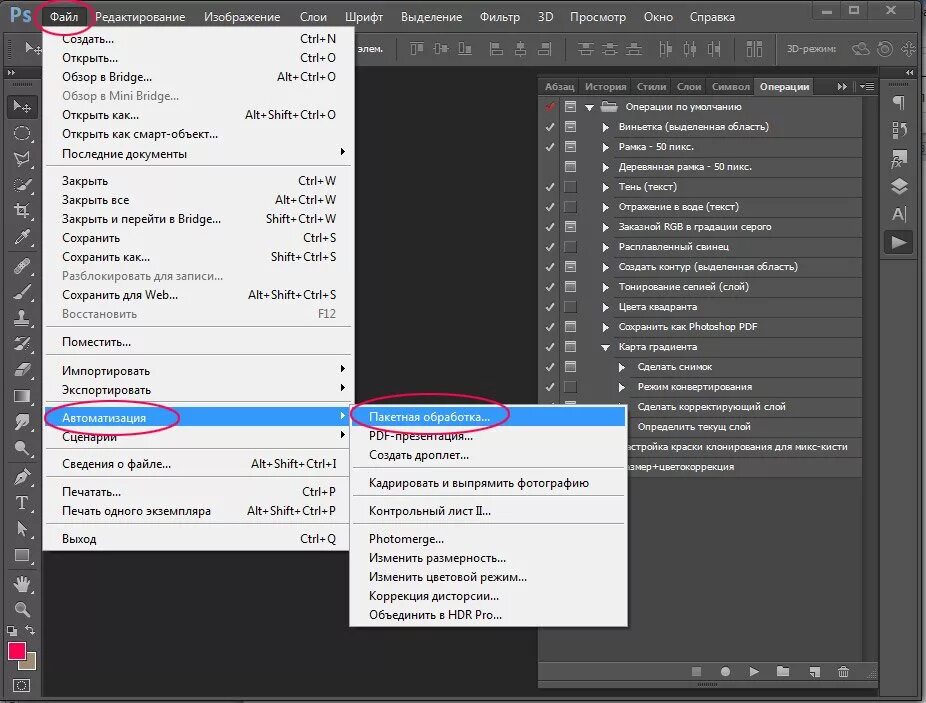
Task: Select the Clone Stamp tool
Action: coord(22,318)
